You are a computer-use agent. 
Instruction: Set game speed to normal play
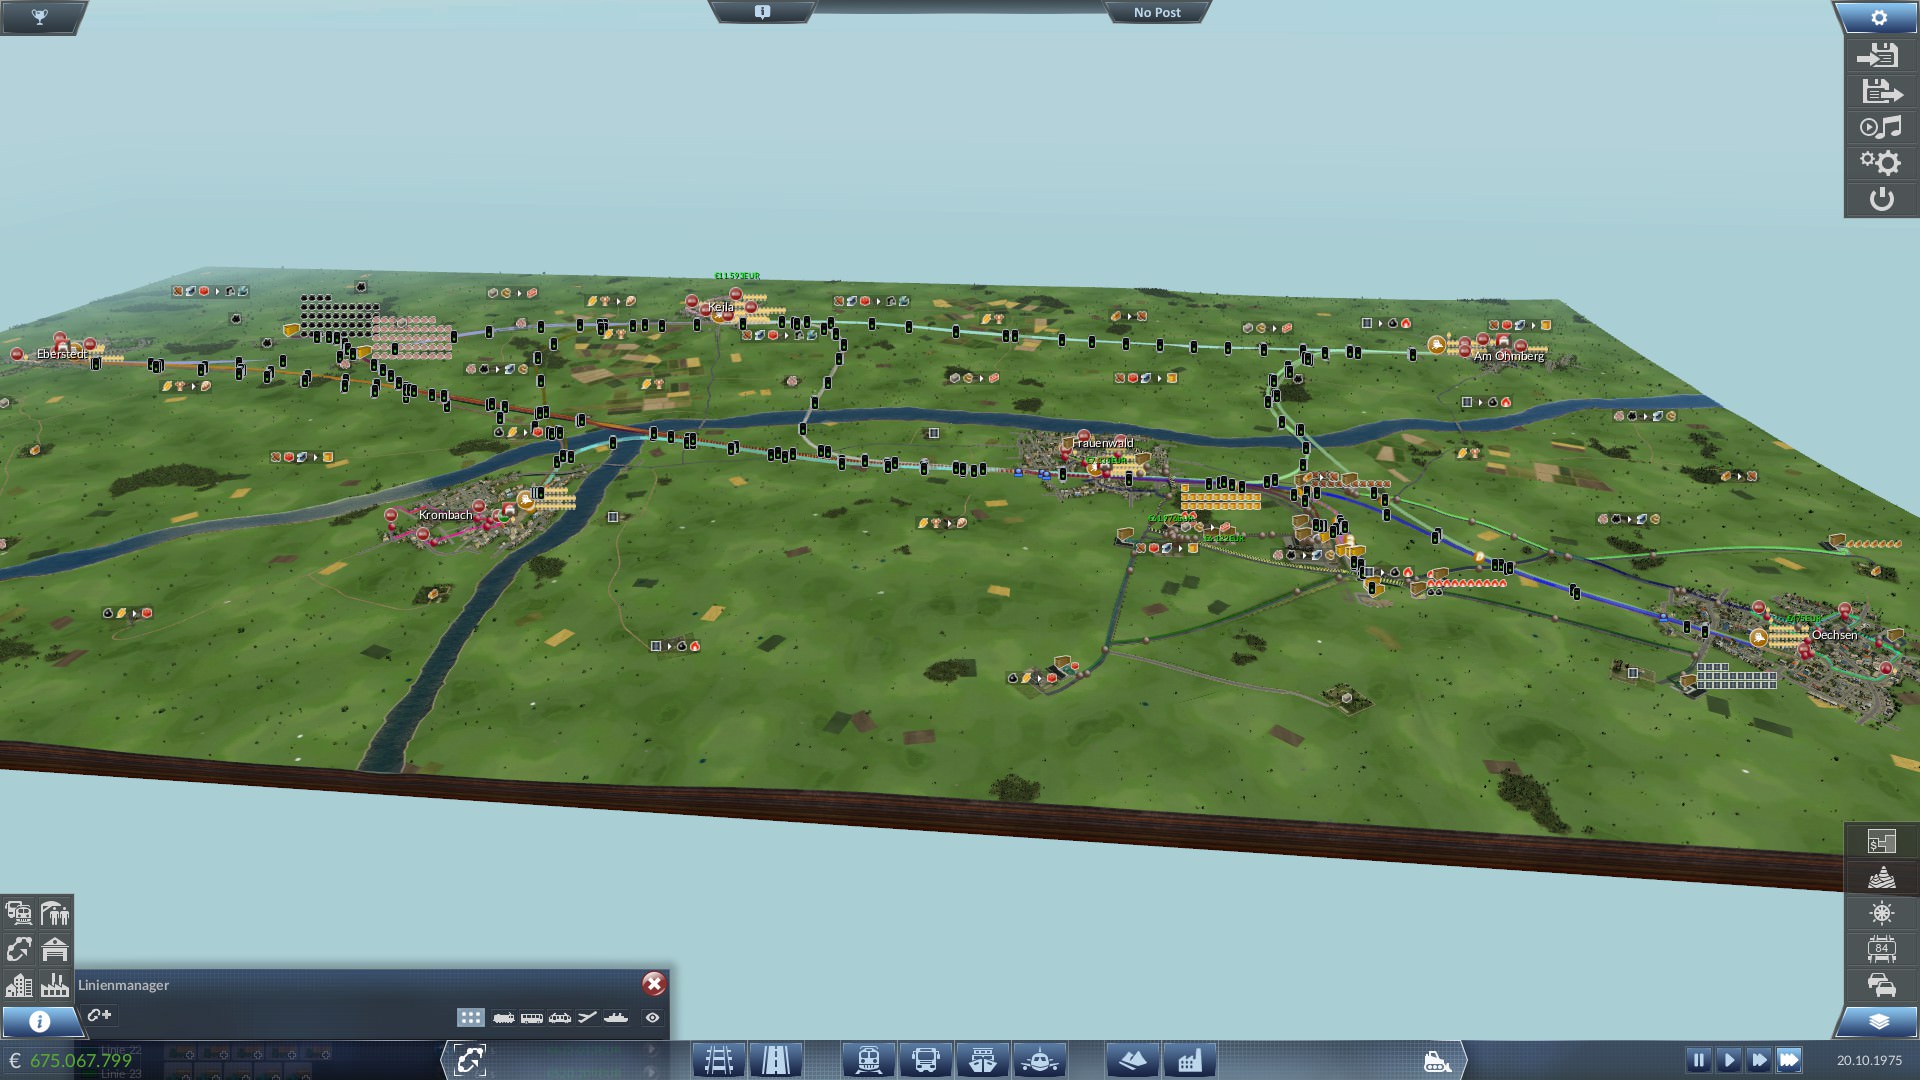pos(1729,1060)
